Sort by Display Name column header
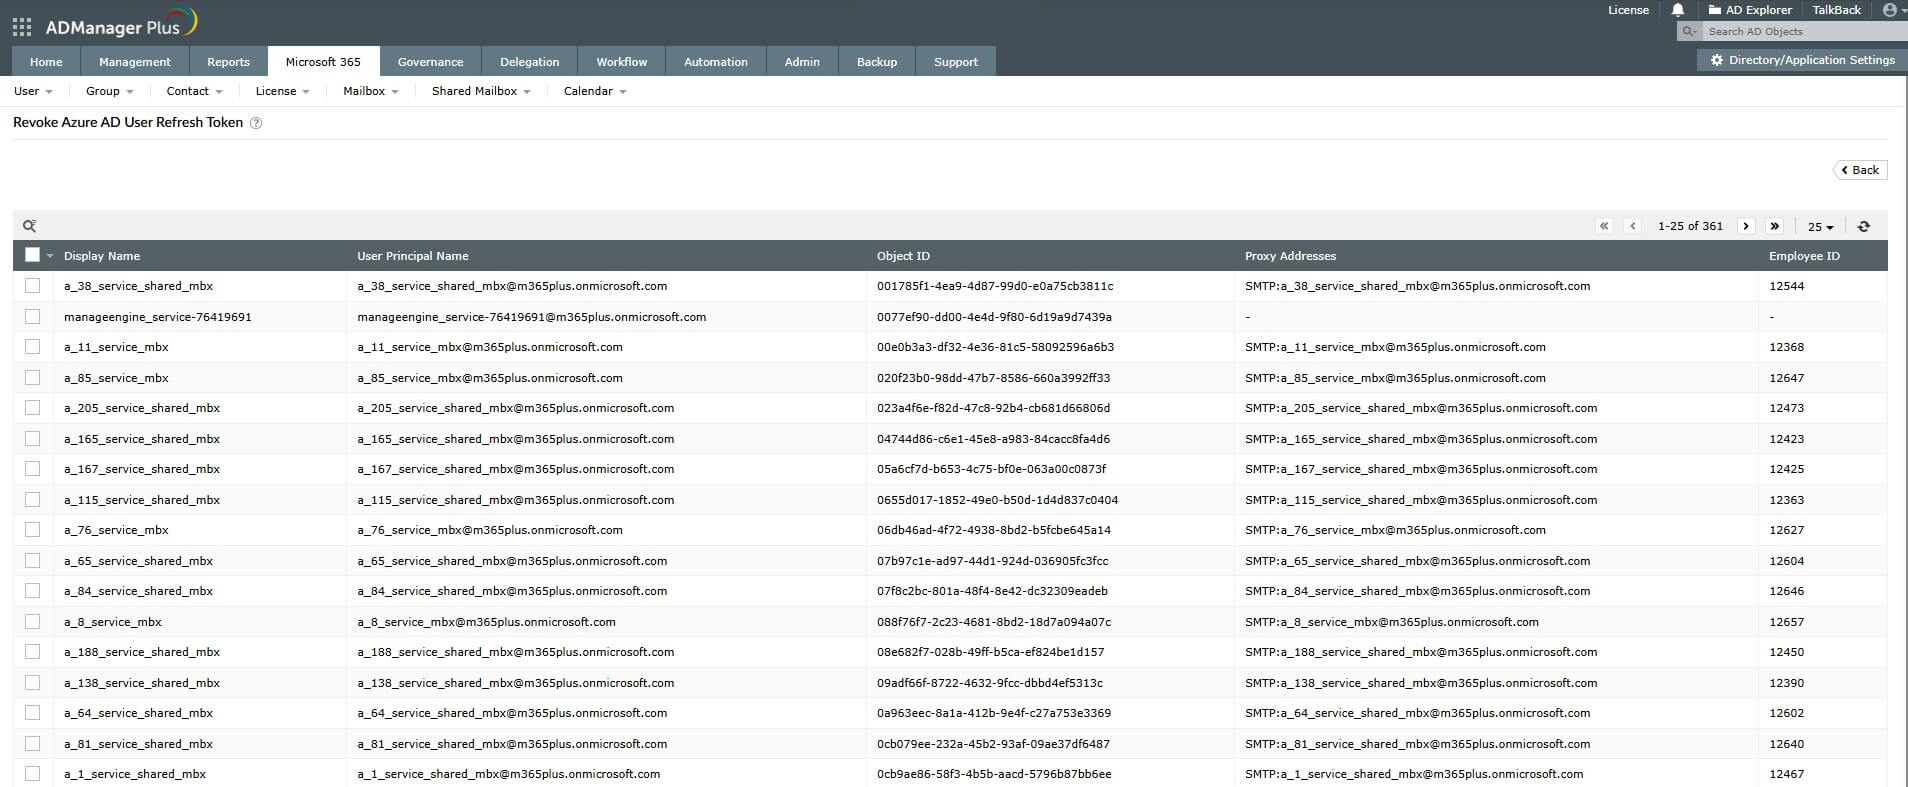Viewport: 1908px width, 787px height. point(102,256)
